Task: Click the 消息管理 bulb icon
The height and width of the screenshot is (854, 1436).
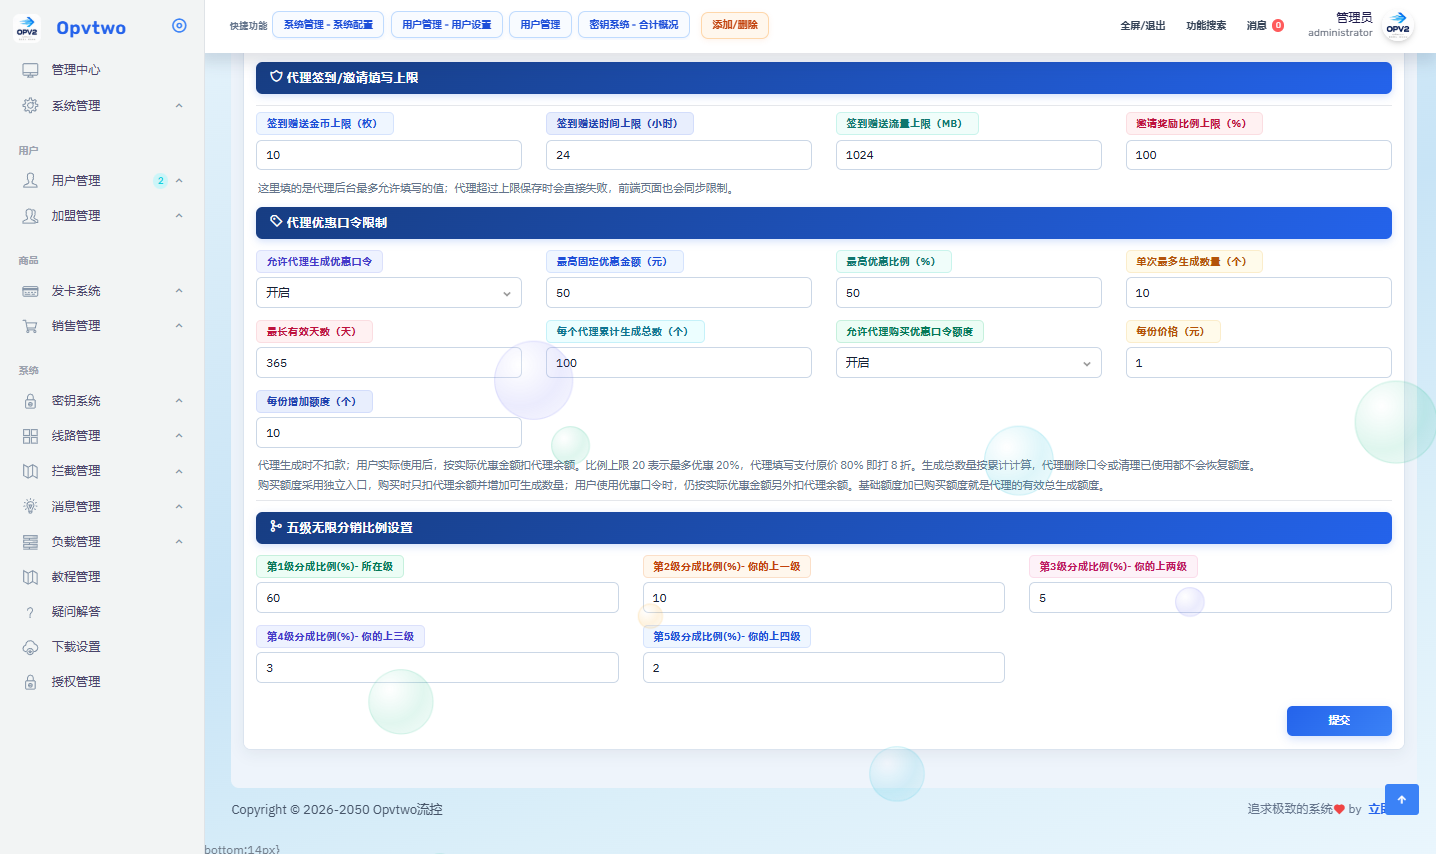Action: coord(31,506)
